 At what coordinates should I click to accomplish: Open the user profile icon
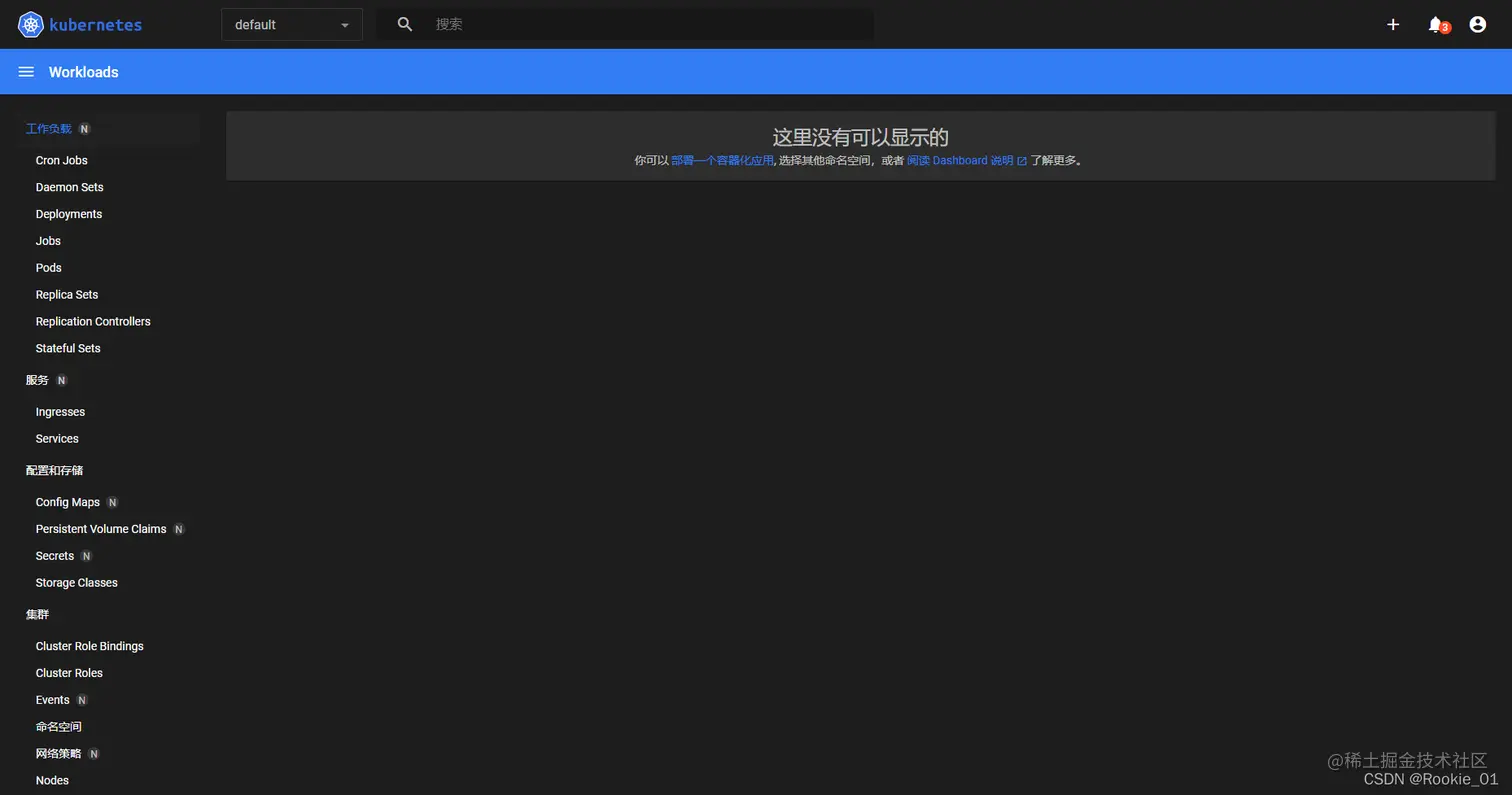click(x=1477, y=24)
